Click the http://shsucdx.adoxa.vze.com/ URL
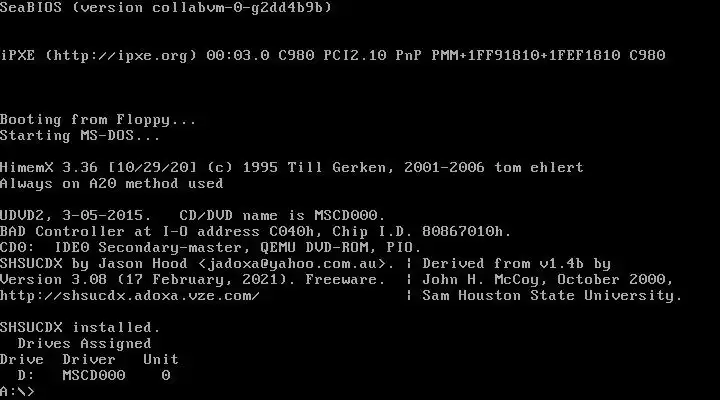 (x=130, y=296)
